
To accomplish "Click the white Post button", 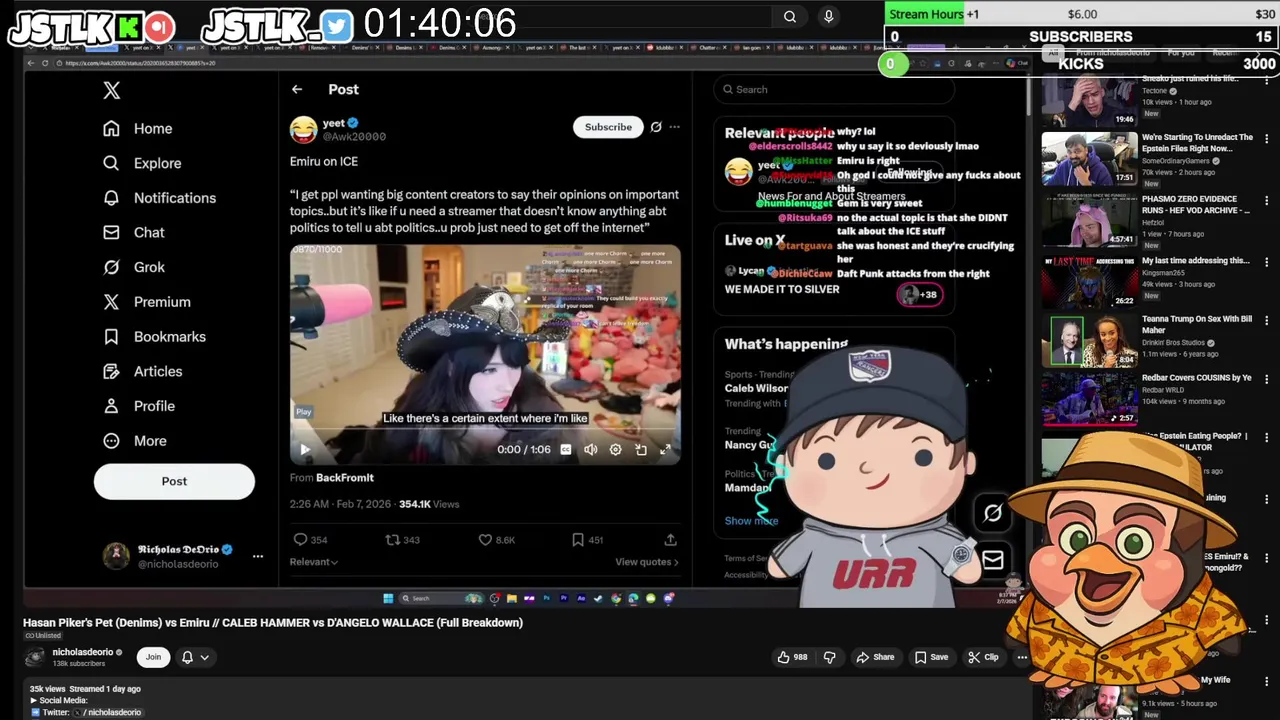I will (x=174, y=481).
